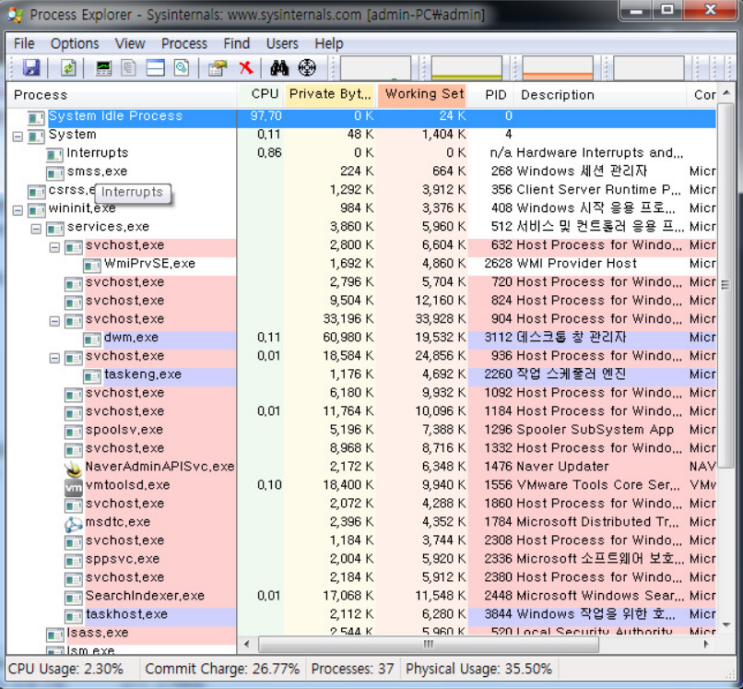
Task: Toggle the process tree view icon
Action: [128, 68]
